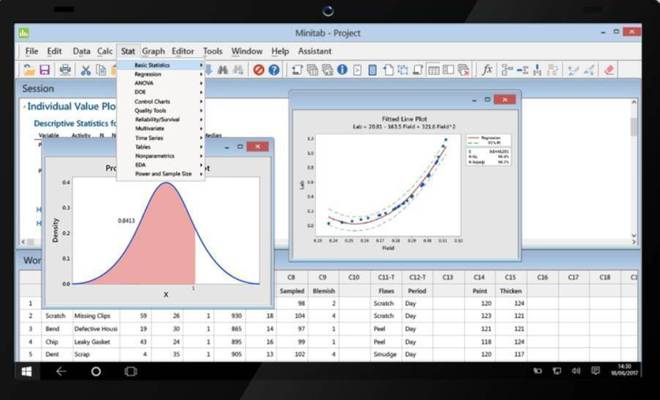Open a project with the folder icon
660x400 pixels.
pyautogui.click(x=29, y=70)
